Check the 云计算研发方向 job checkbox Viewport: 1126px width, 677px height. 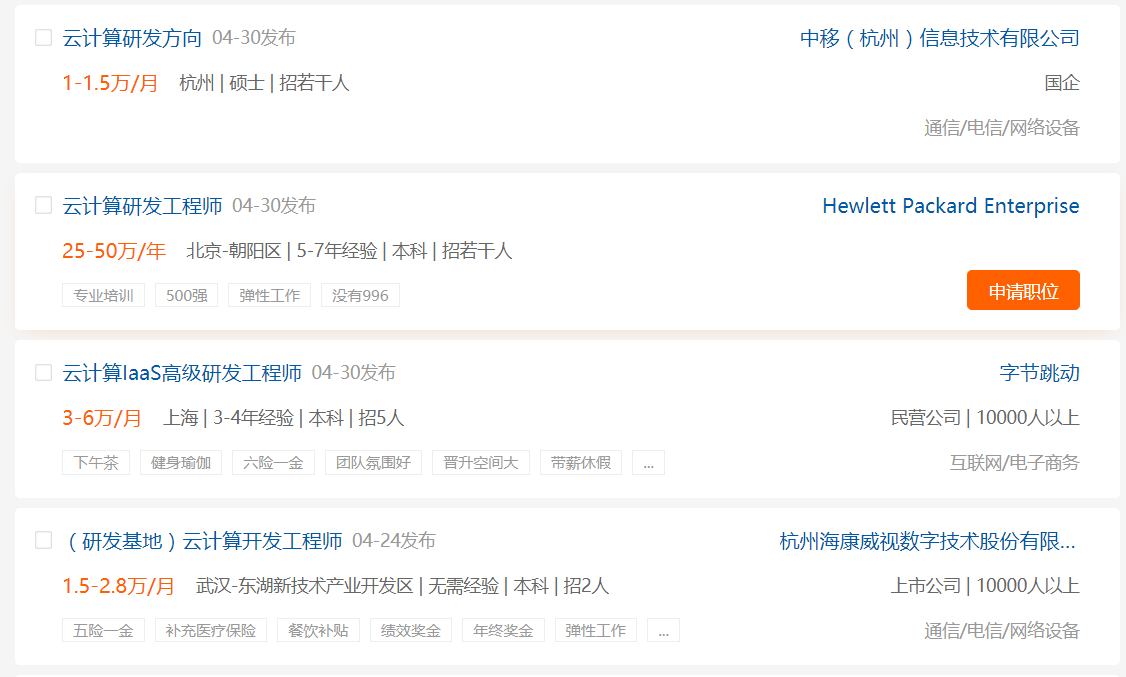point(43,38)
